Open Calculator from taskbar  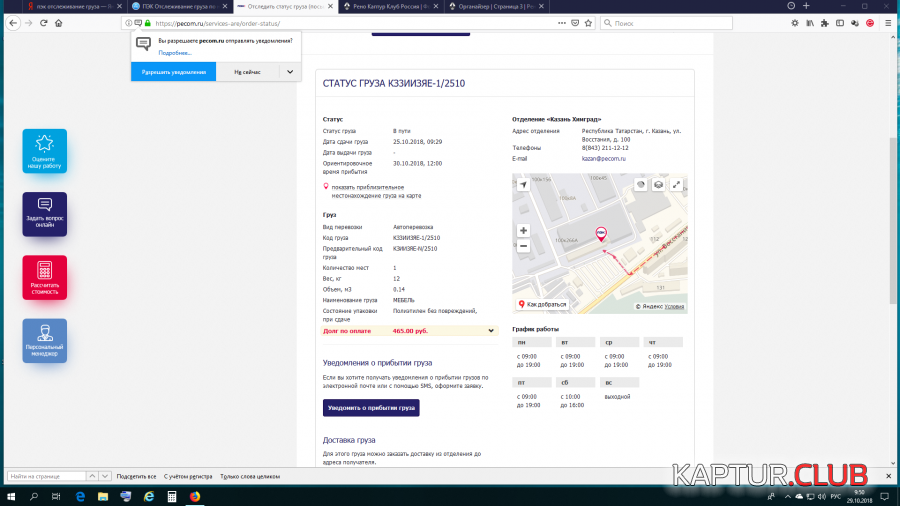pyautogui.click(x=172, y=496)
